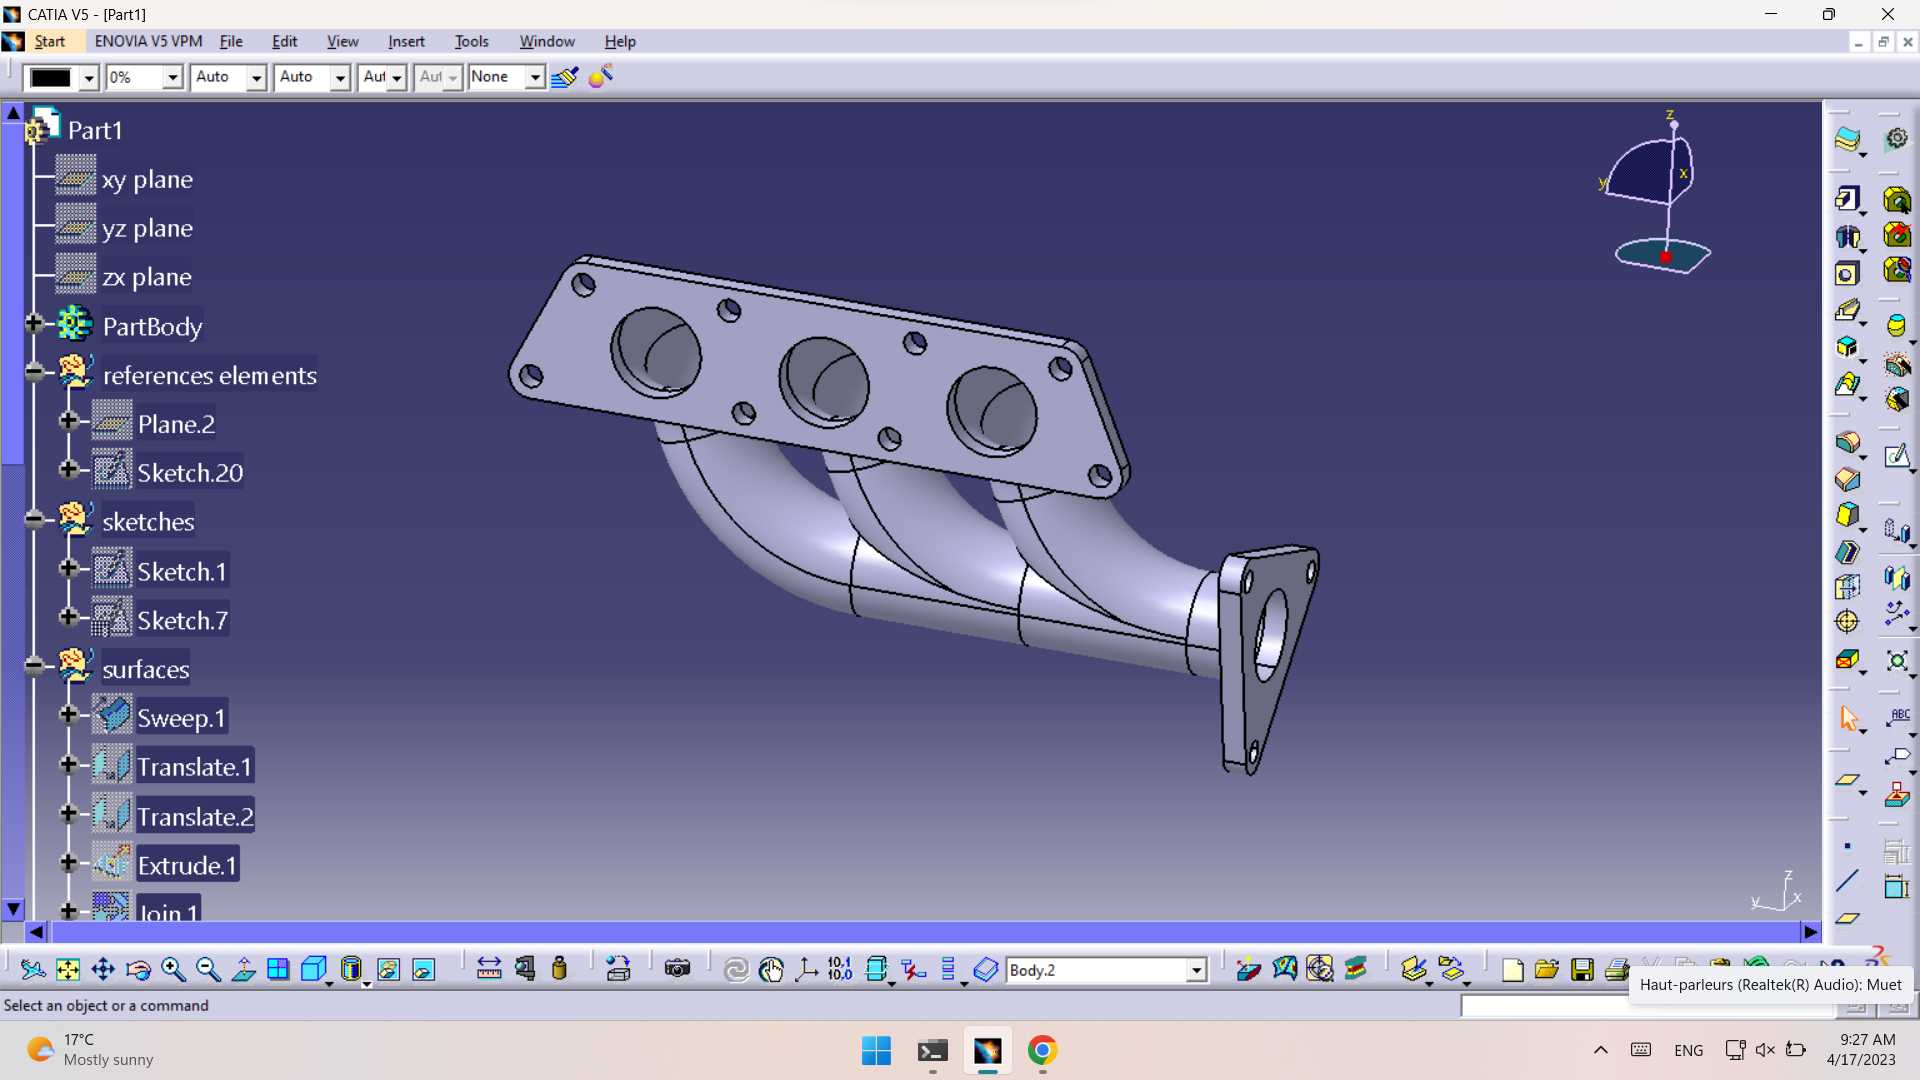The image size is (1920, 1080).
Task: Click the Zoom In magnifier
Action: pyautogui.click(x=173, y=969)
